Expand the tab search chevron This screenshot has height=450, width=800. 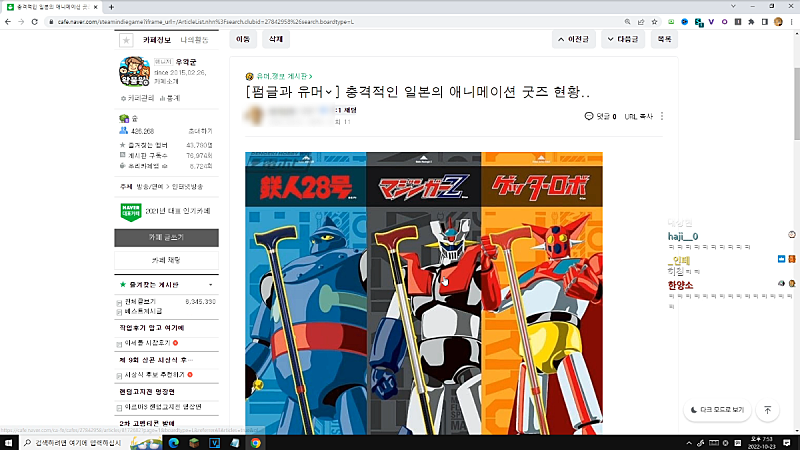(x=733, y=7)
